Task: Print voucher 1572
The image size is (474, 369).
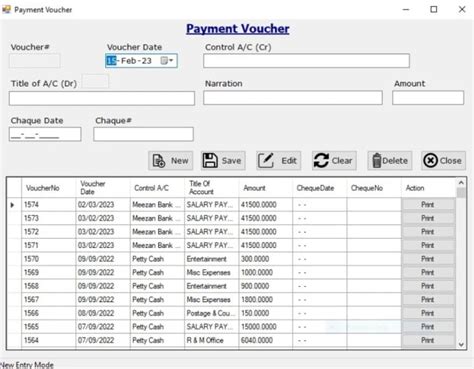Action: click(428, 232)
